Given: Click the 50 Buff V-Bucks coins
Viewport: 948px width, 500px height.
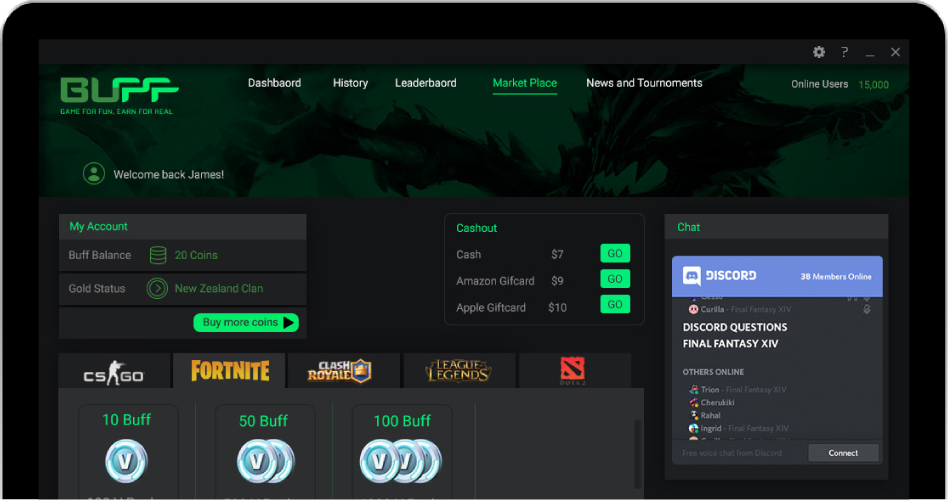Looking at the screenshot, I should point(265,461).
